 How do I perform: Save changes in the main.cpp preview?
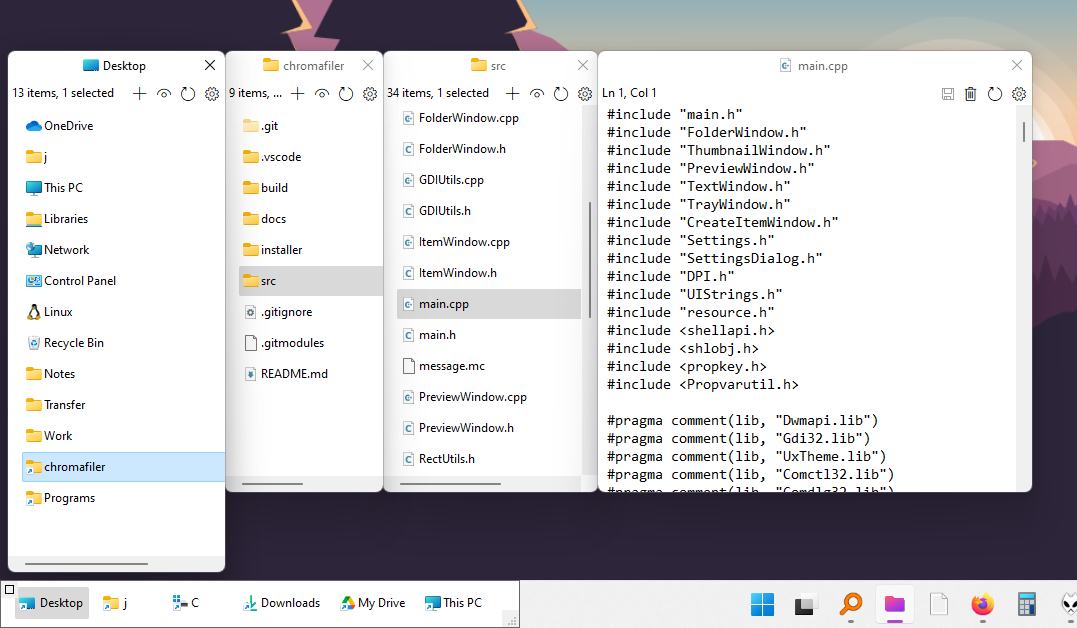[x=947, y=92]
